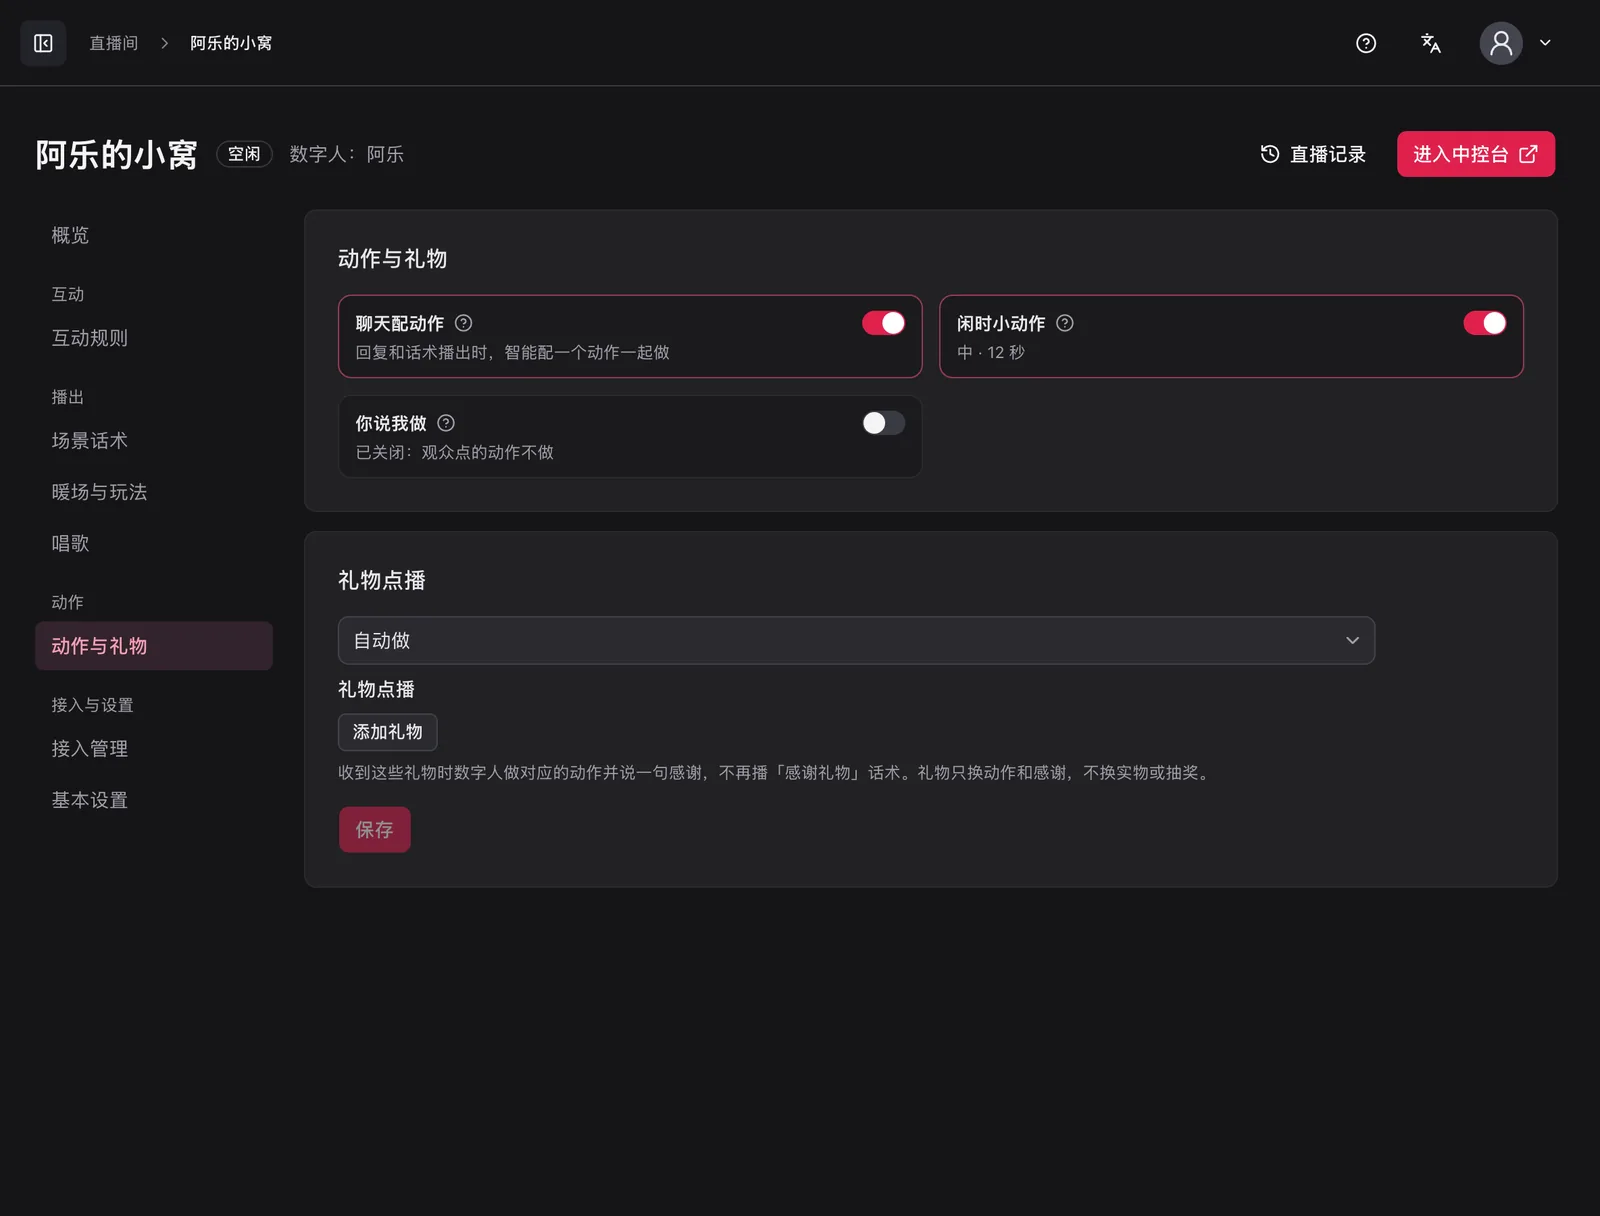This screenshot has height=1216, width=1600.
Task: Click the history clock icon beside 直播记录
Action: coord(1270,154)
